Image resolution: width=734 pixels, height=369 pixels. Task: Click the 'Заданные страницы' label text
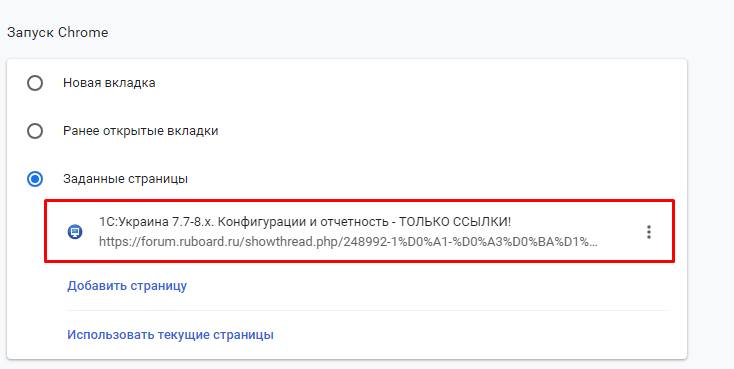125,179
